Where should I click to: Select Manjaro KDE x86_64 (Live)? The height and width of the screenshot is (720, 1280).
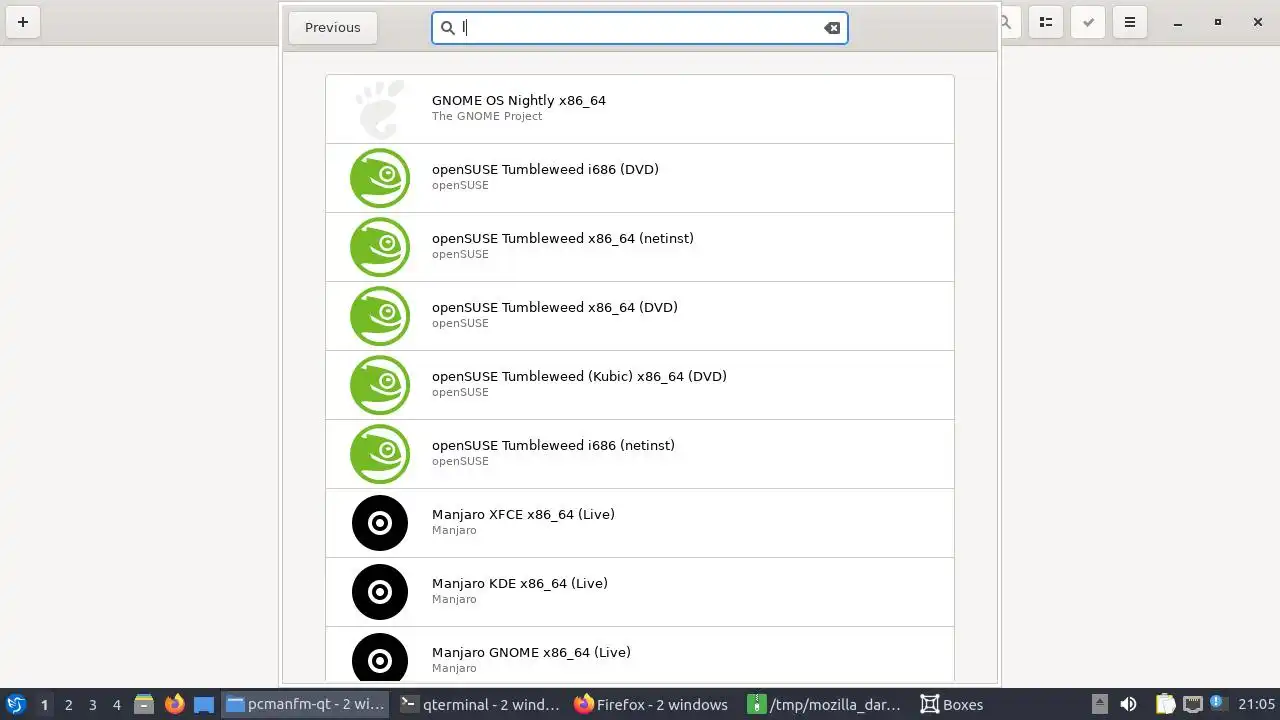coord(640,592)
